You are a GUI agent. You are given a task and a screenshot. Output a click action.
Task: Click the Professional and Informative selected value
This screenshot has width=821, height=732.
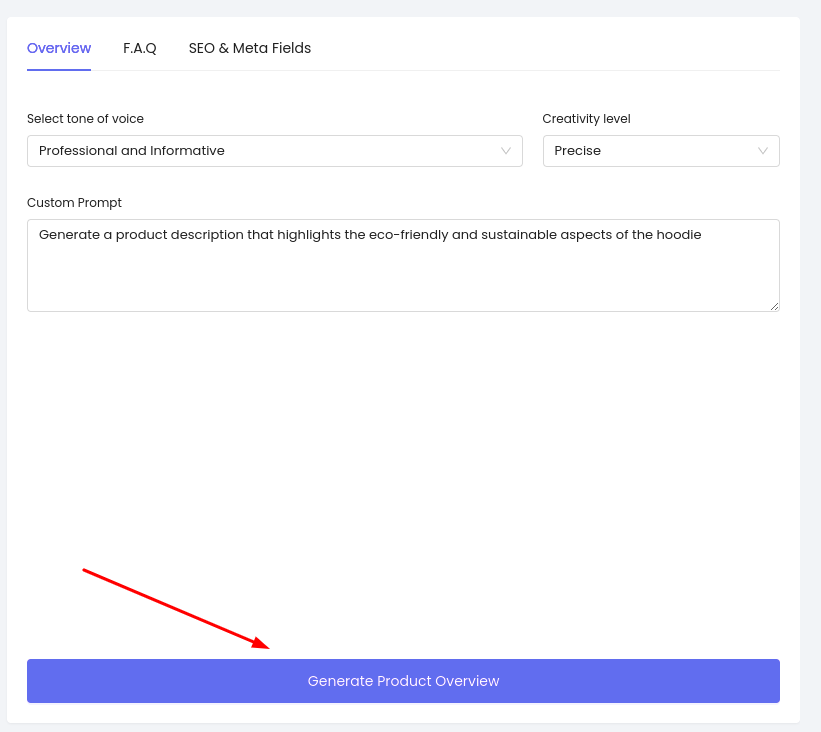point(132,151)
